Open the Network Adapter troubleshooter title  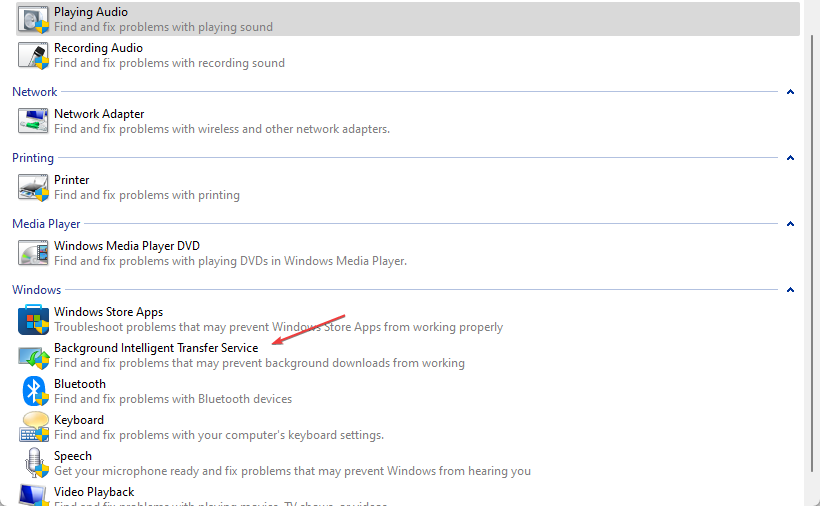pyautogui.click(x=99, y=114)
